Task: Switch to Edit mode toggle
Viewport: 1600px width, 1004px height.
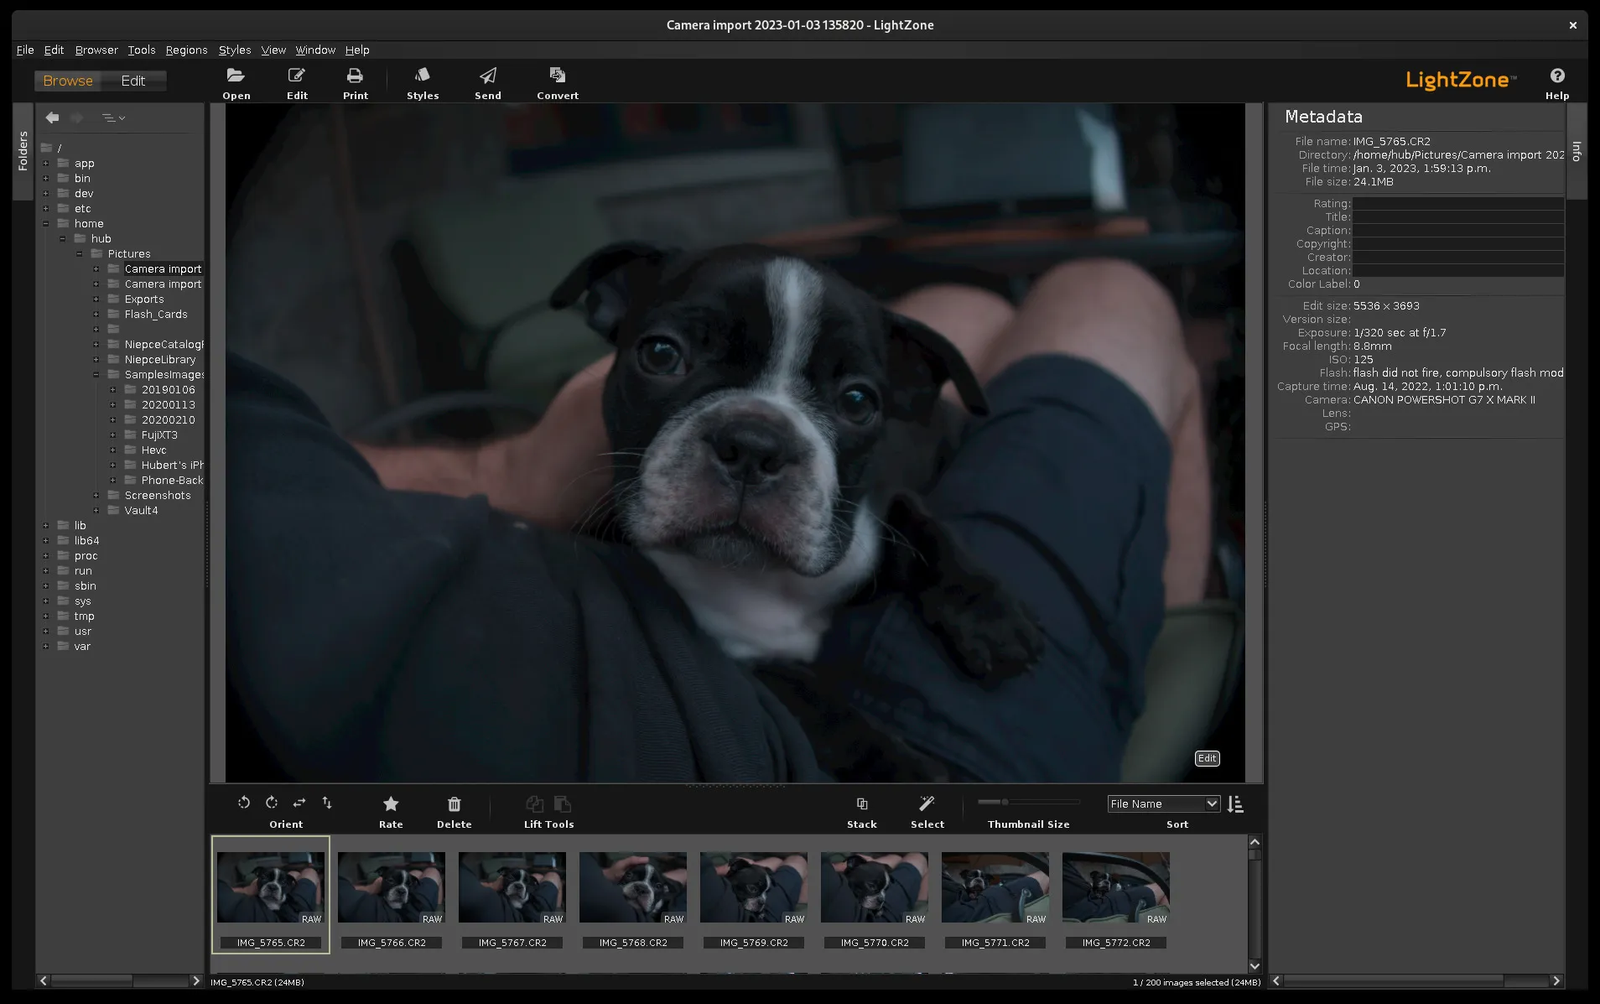Action: pyautogui.click(x=133, y=81)
